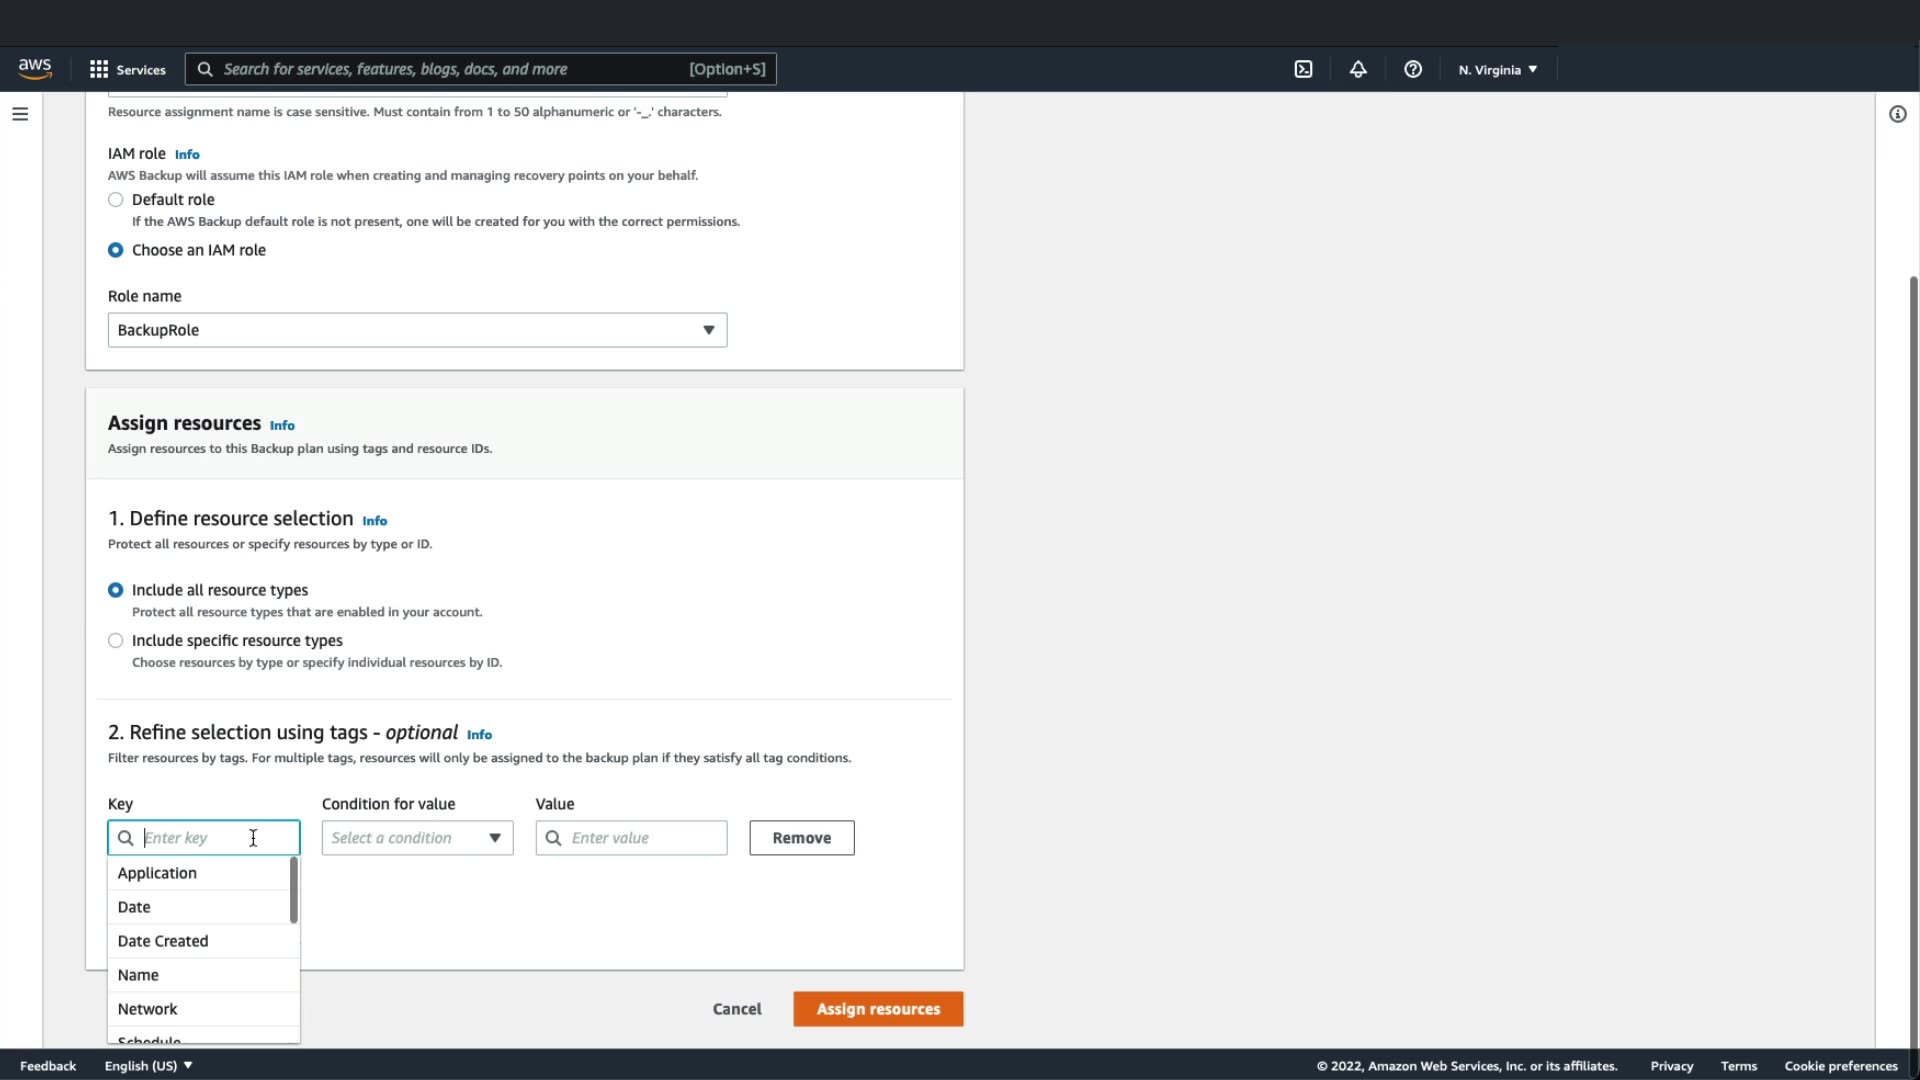
Task: Open the Select a condition dropdown
Action: [417, 838]
